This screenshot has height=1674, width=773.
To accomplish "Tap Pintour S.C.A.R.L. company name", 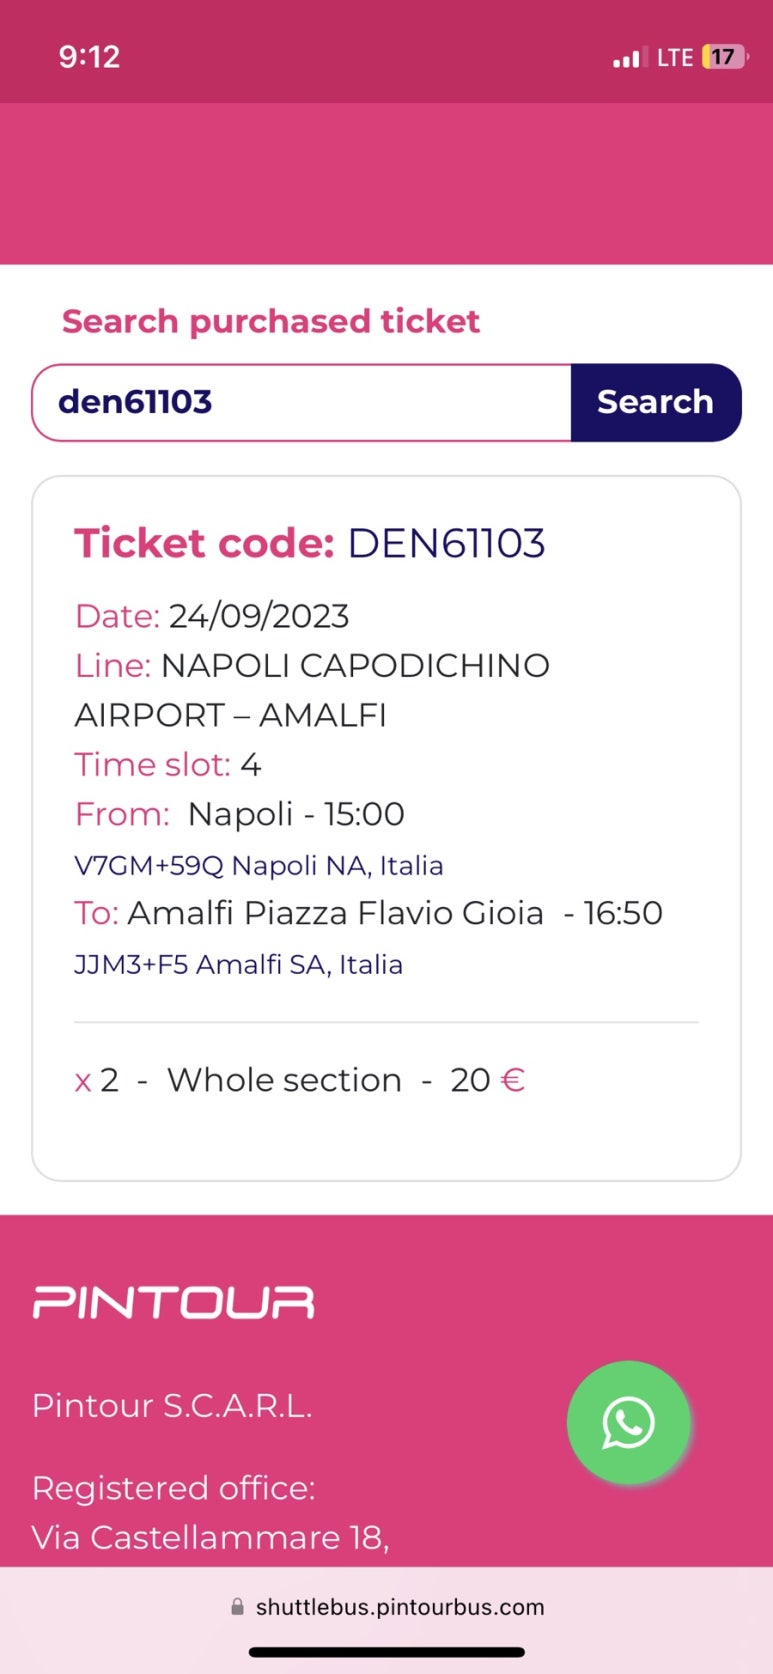I will pos(172,1406).
